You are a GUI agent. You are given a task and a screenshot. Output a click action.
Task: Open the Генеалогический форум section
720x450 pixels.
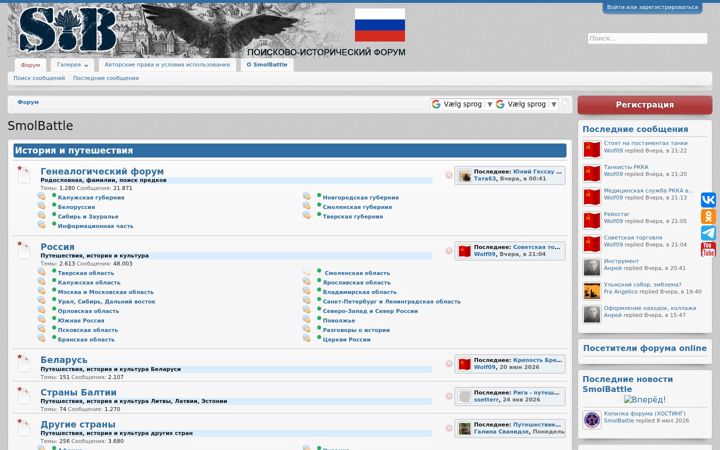pyautogui.click(x=102, y=171)
